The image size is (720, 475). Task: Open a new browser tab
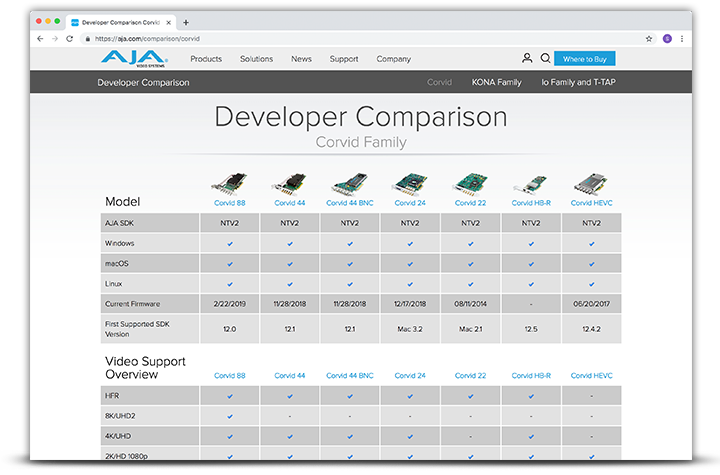(x=186, y=22)
